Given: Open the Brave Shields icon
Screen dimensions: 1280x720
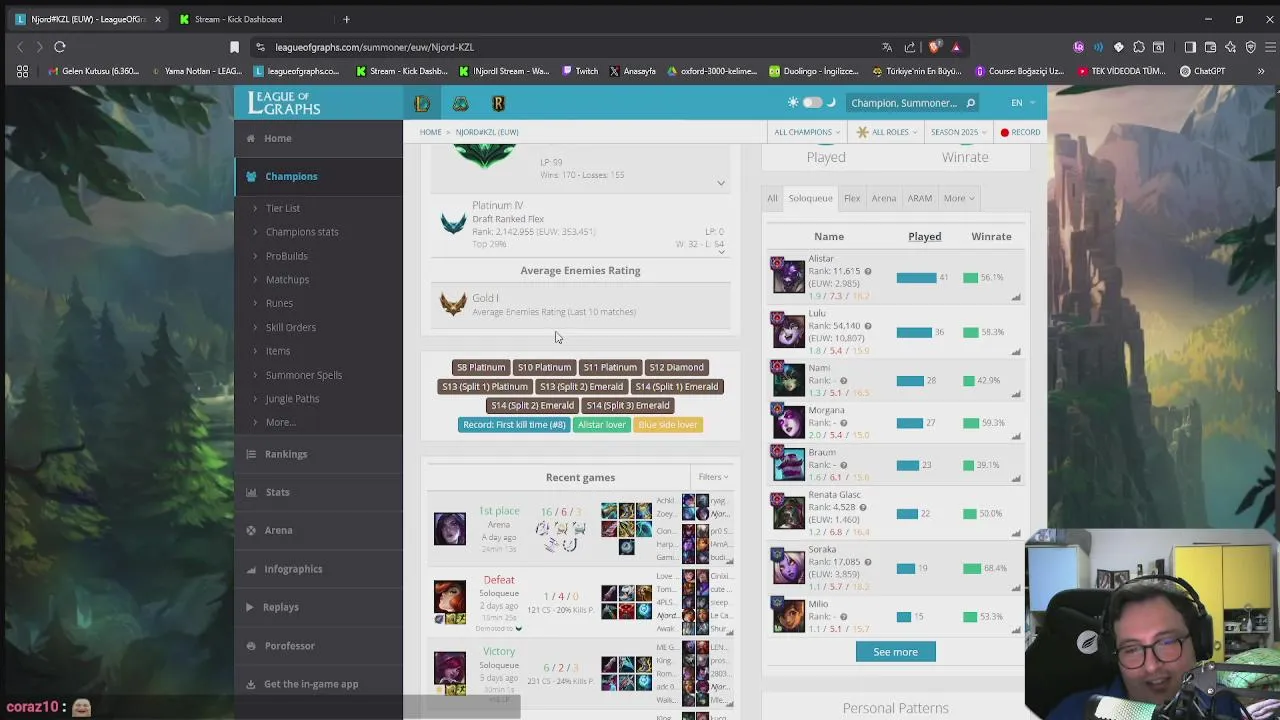Looking at the screenshot, I should [x=934, y=47].
